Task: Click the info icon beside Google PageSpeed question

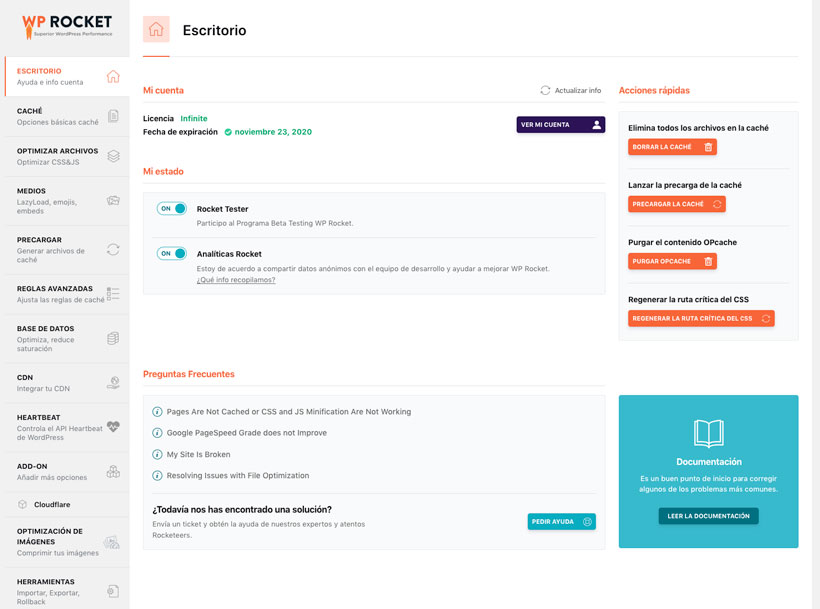Action: pos(157,433)
